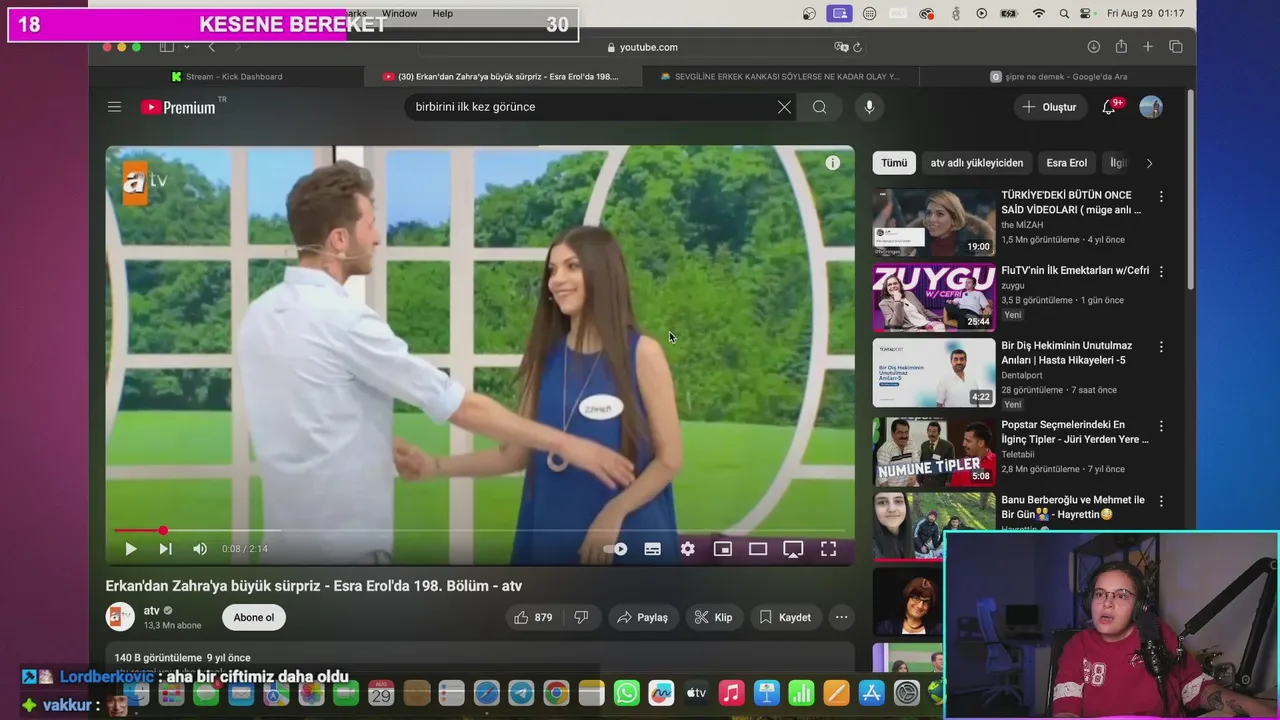The image size is (1280, 720).
Task: Toggle subtitles in the player
Action: (x=652, y=548)
